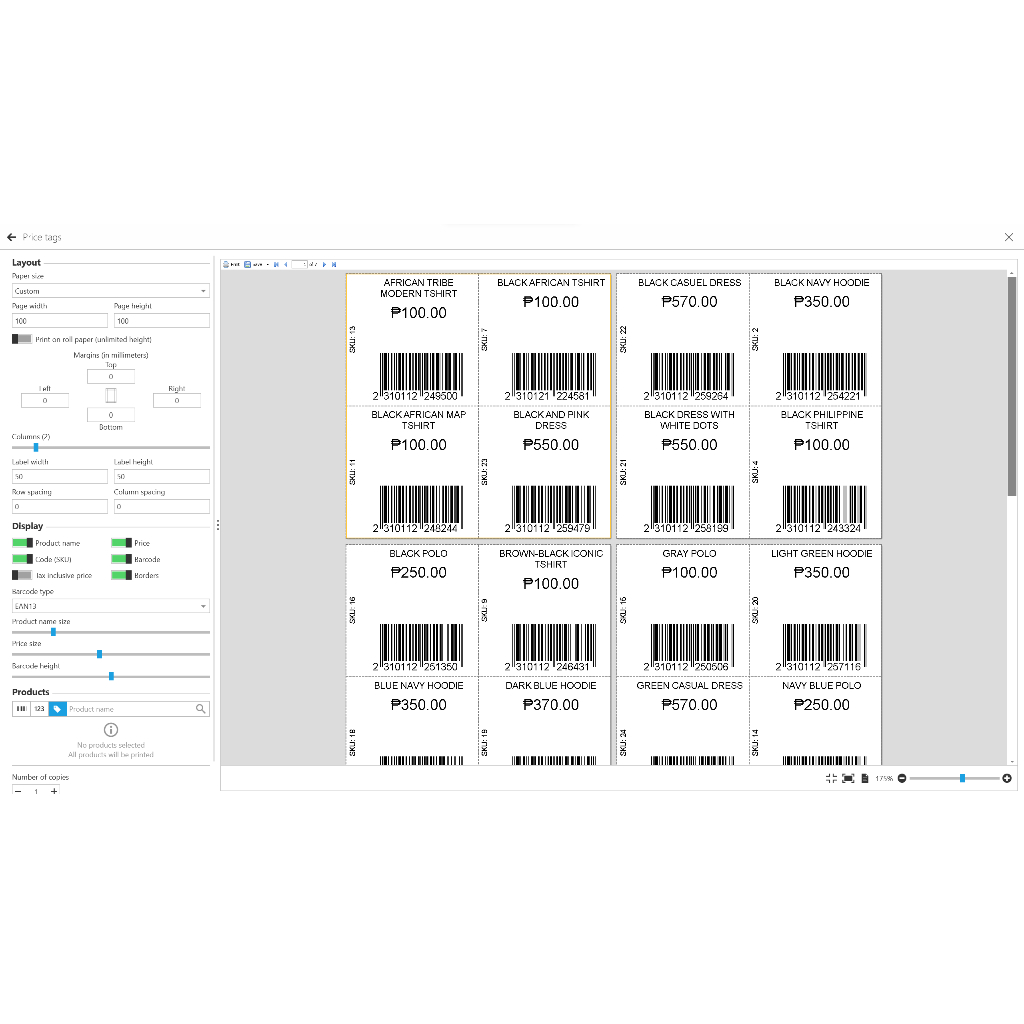Toggle the Product name display switch
Viewport: 1024px width, 1024px height.
click(x=22, y=543)
